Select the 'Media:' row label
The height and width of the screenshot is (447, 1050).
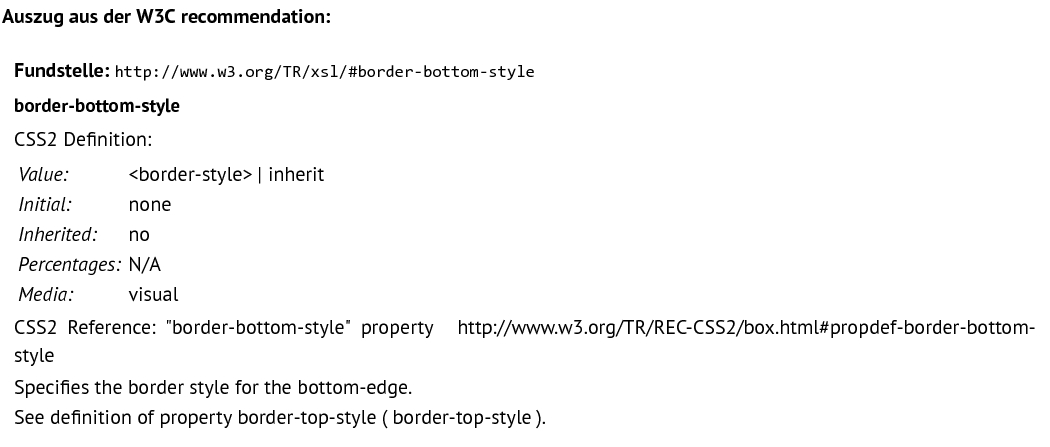point(46,294)
